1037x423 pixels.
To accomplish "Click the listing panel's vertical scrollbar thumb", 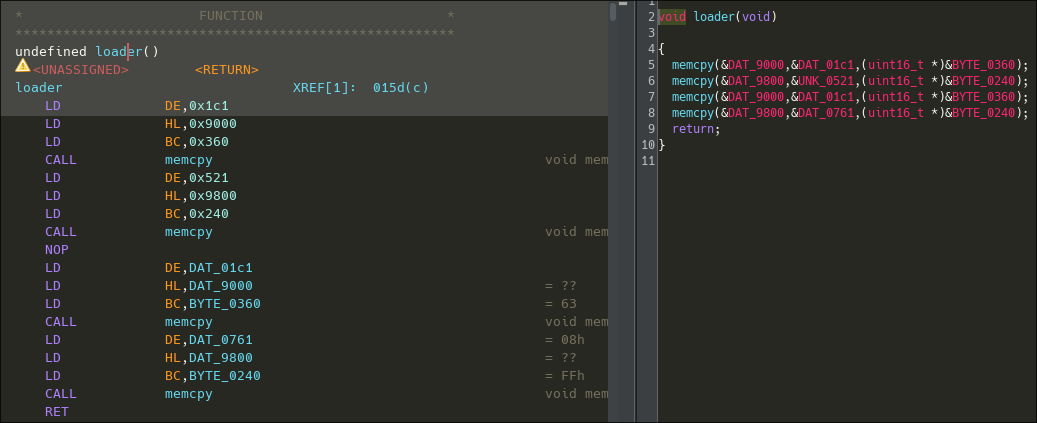I will [x=613, y=12].
